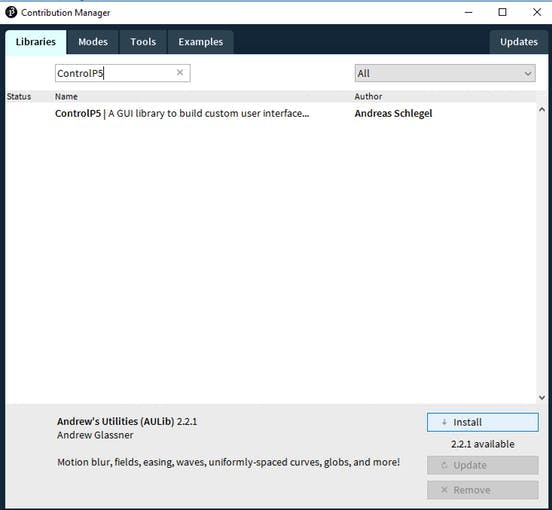Screen dimensions: 552x510
Task: Click into the ControlP5 search field
Action: click(123, 73)
